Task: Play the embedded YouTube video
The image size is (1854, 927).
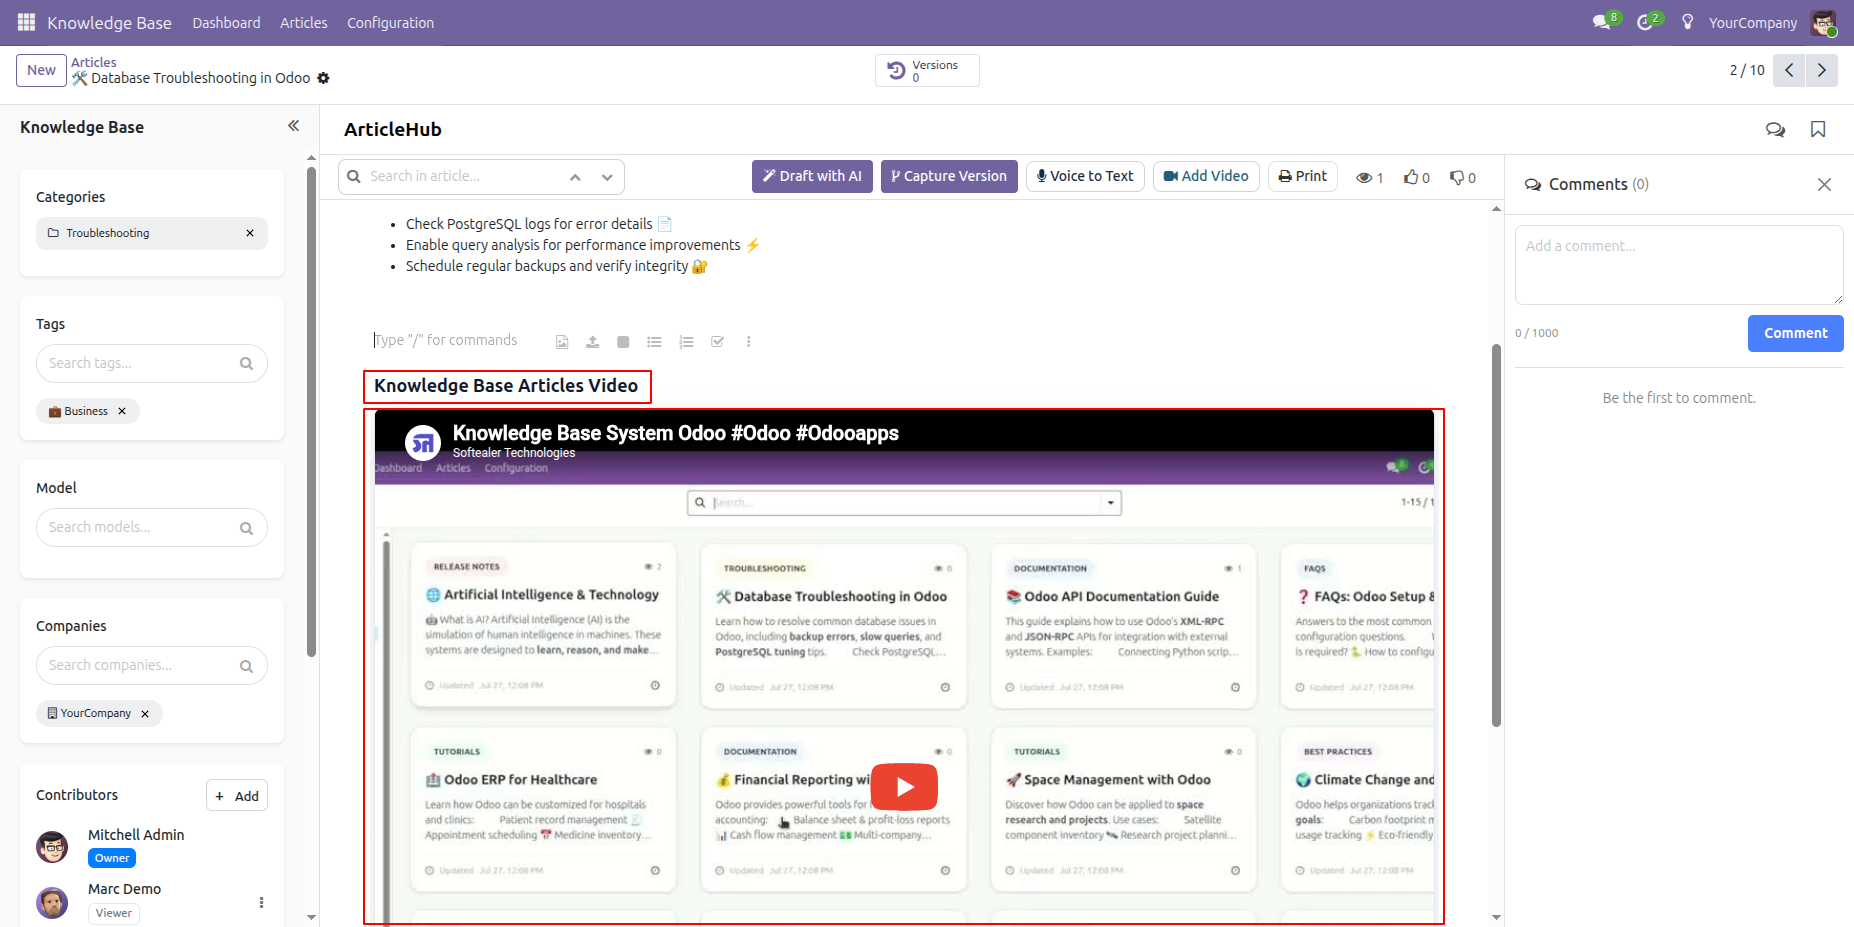Action: click(x=904, y=787)
